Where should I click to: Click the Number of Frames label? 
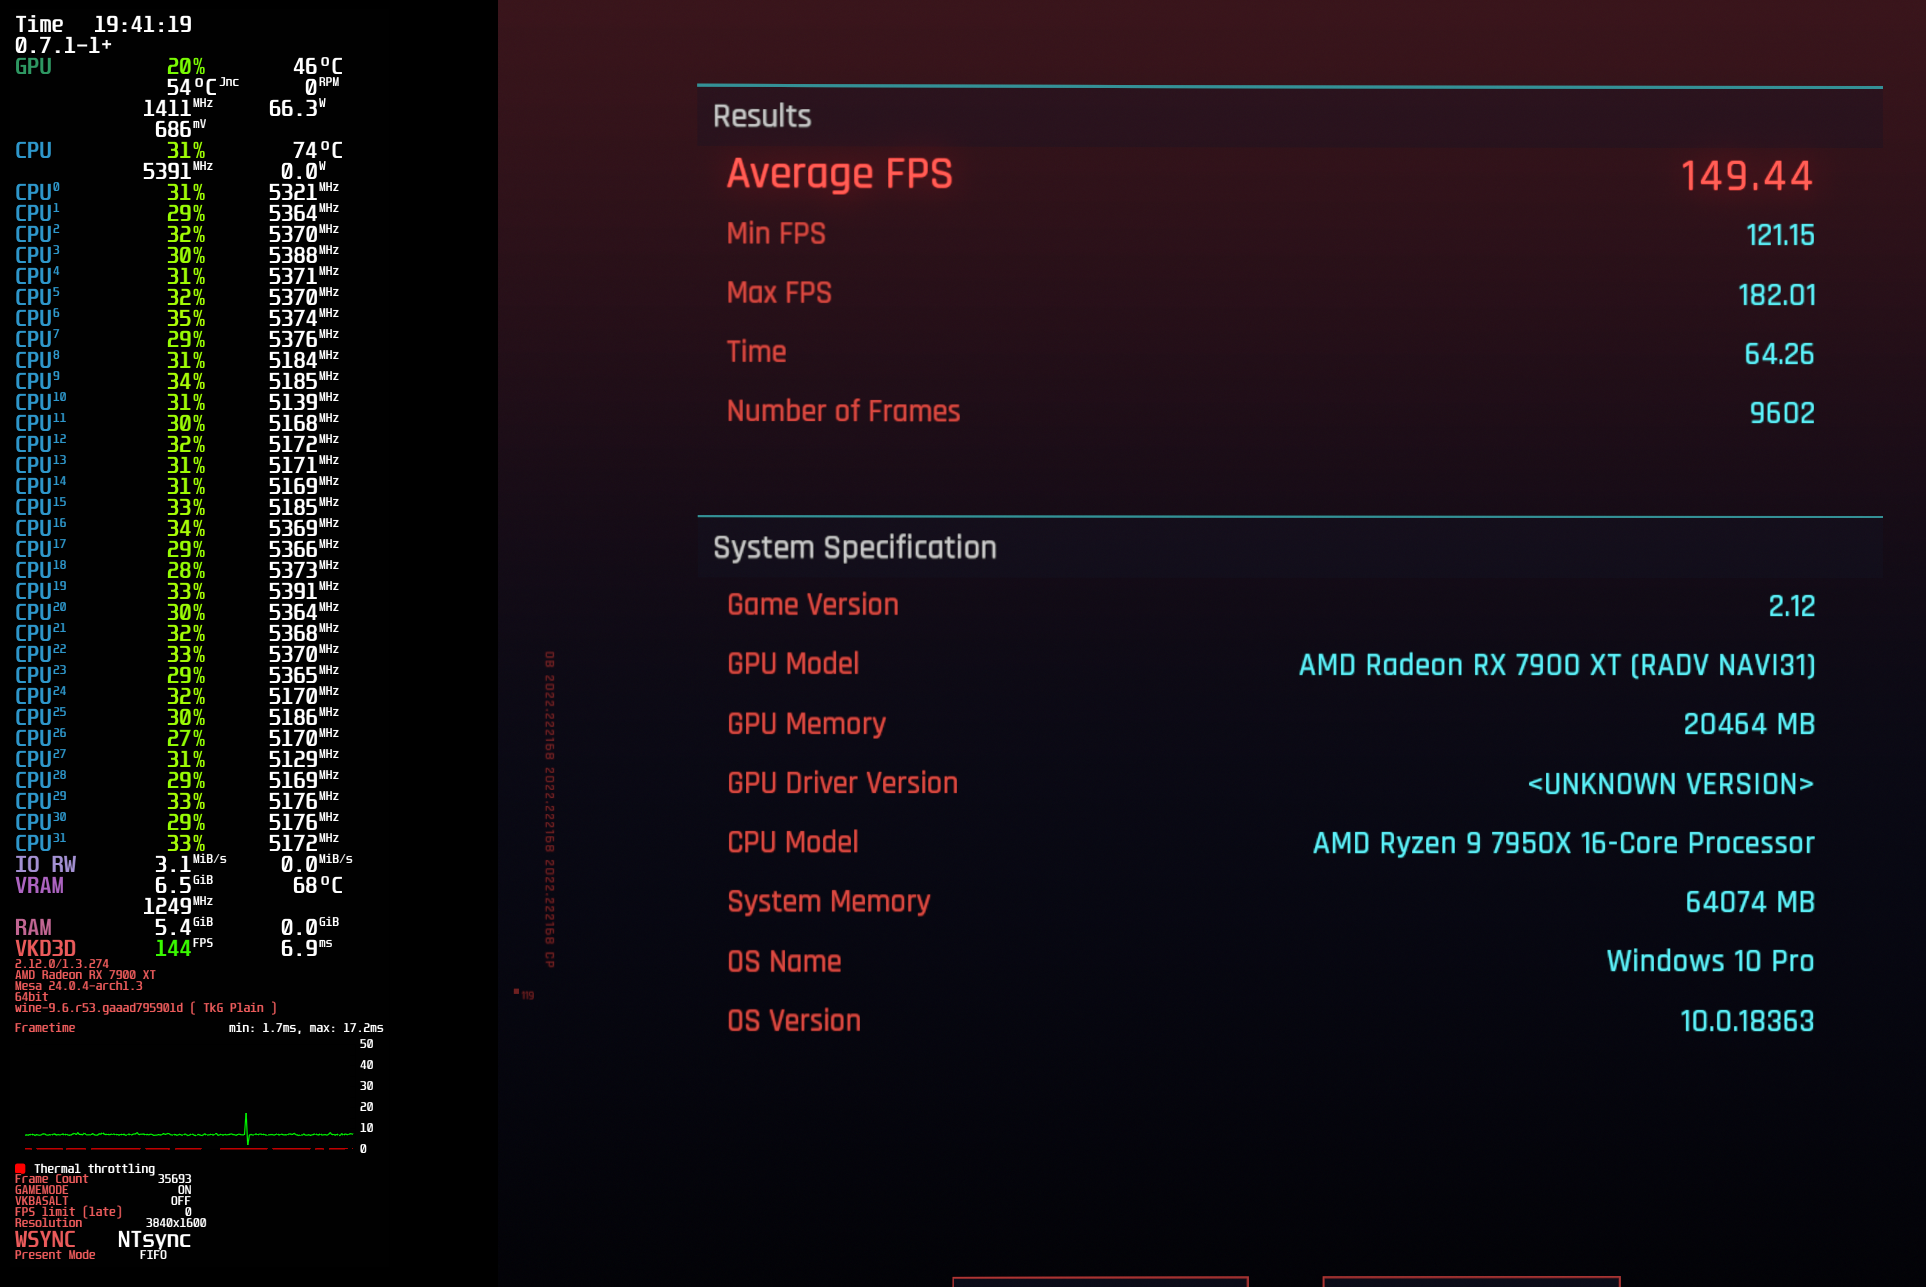point(843,411)
